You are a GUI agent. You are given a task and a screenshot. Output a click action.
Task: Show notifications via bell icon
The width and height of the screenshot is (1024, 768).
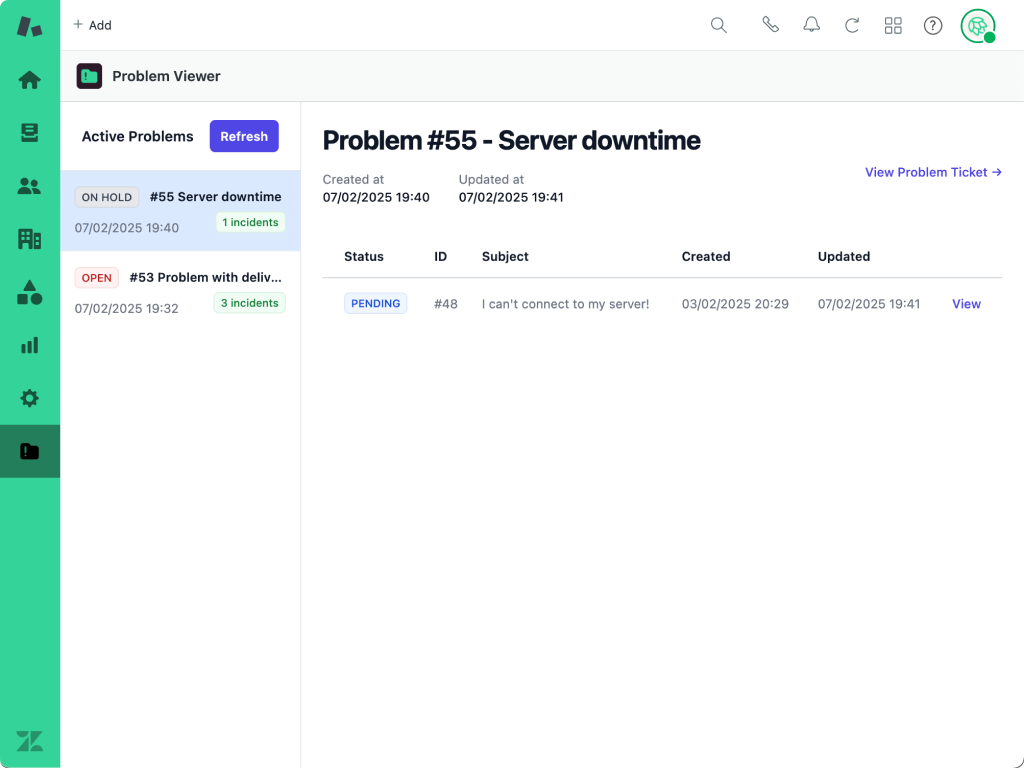812,25
